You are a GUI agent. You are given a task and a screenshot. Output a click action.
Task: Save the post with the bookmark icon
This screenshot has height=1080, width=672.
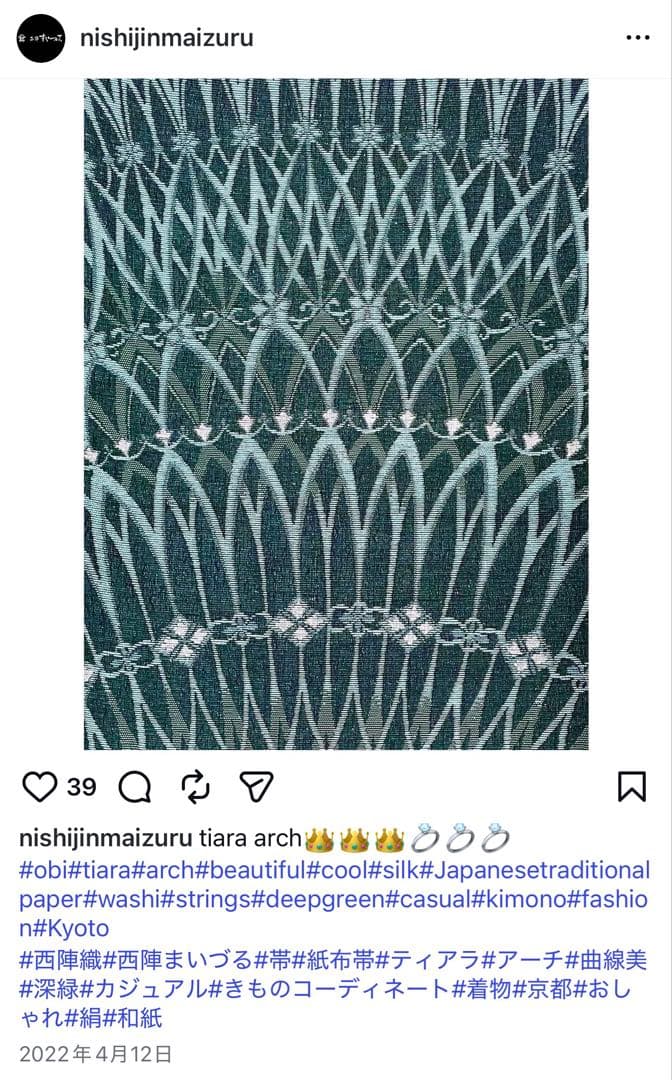point(631,787)
